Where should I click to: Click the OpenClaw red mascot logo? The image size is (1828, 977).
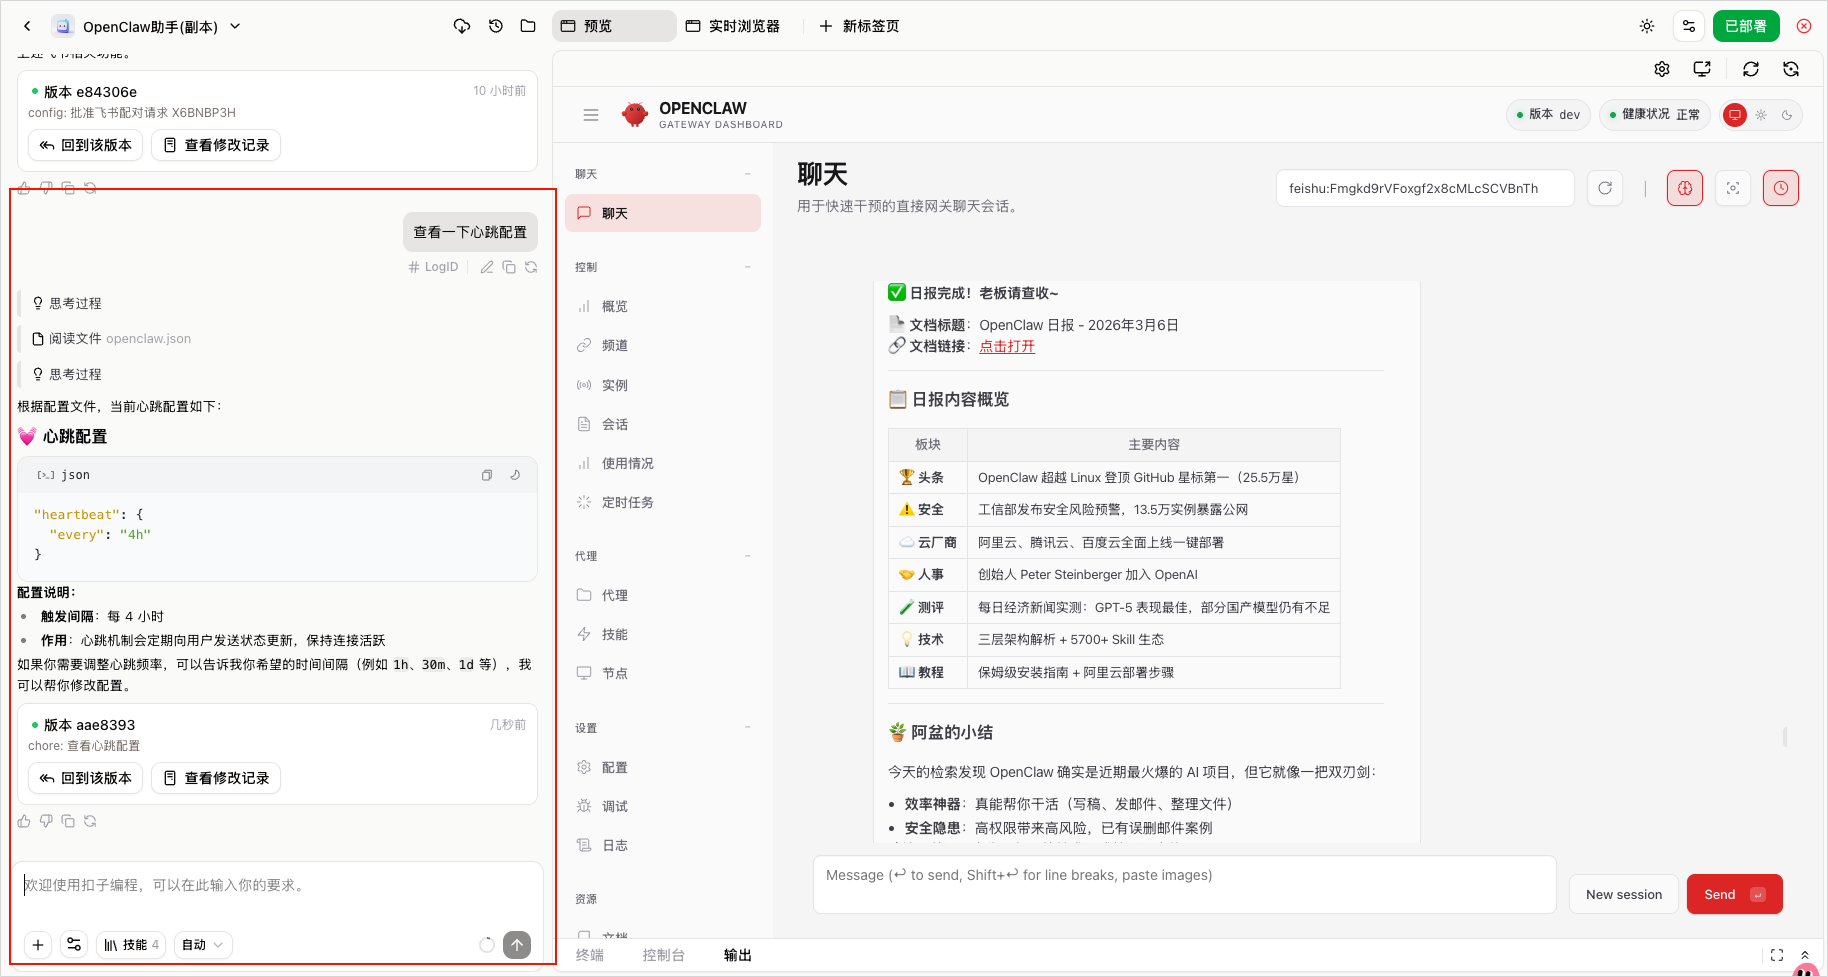tap(635, 114)
